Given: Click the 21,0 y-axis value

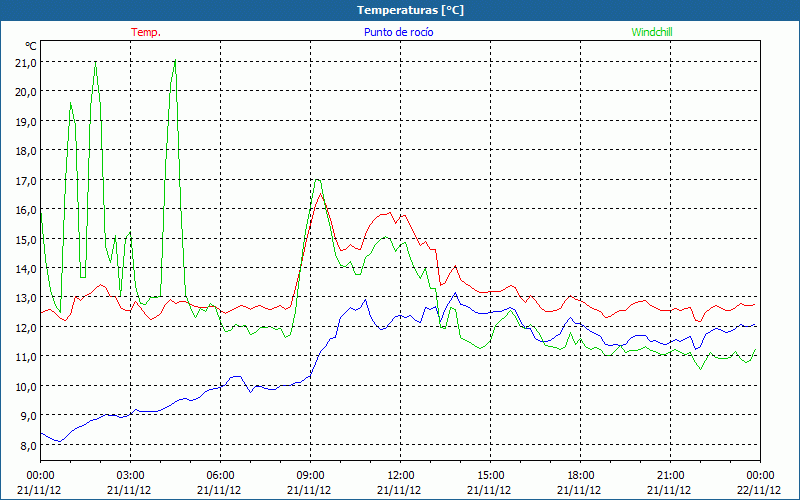Looking at the screenshot, I should (x=28, y=62).
